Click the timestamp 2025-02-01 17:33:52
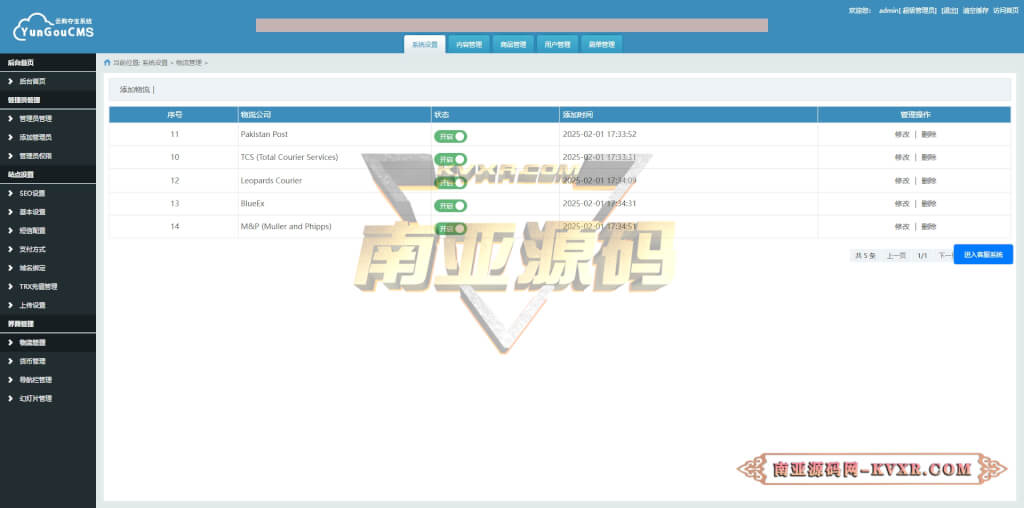This screenshot has height=508, width=1024. tap(600, 135)
